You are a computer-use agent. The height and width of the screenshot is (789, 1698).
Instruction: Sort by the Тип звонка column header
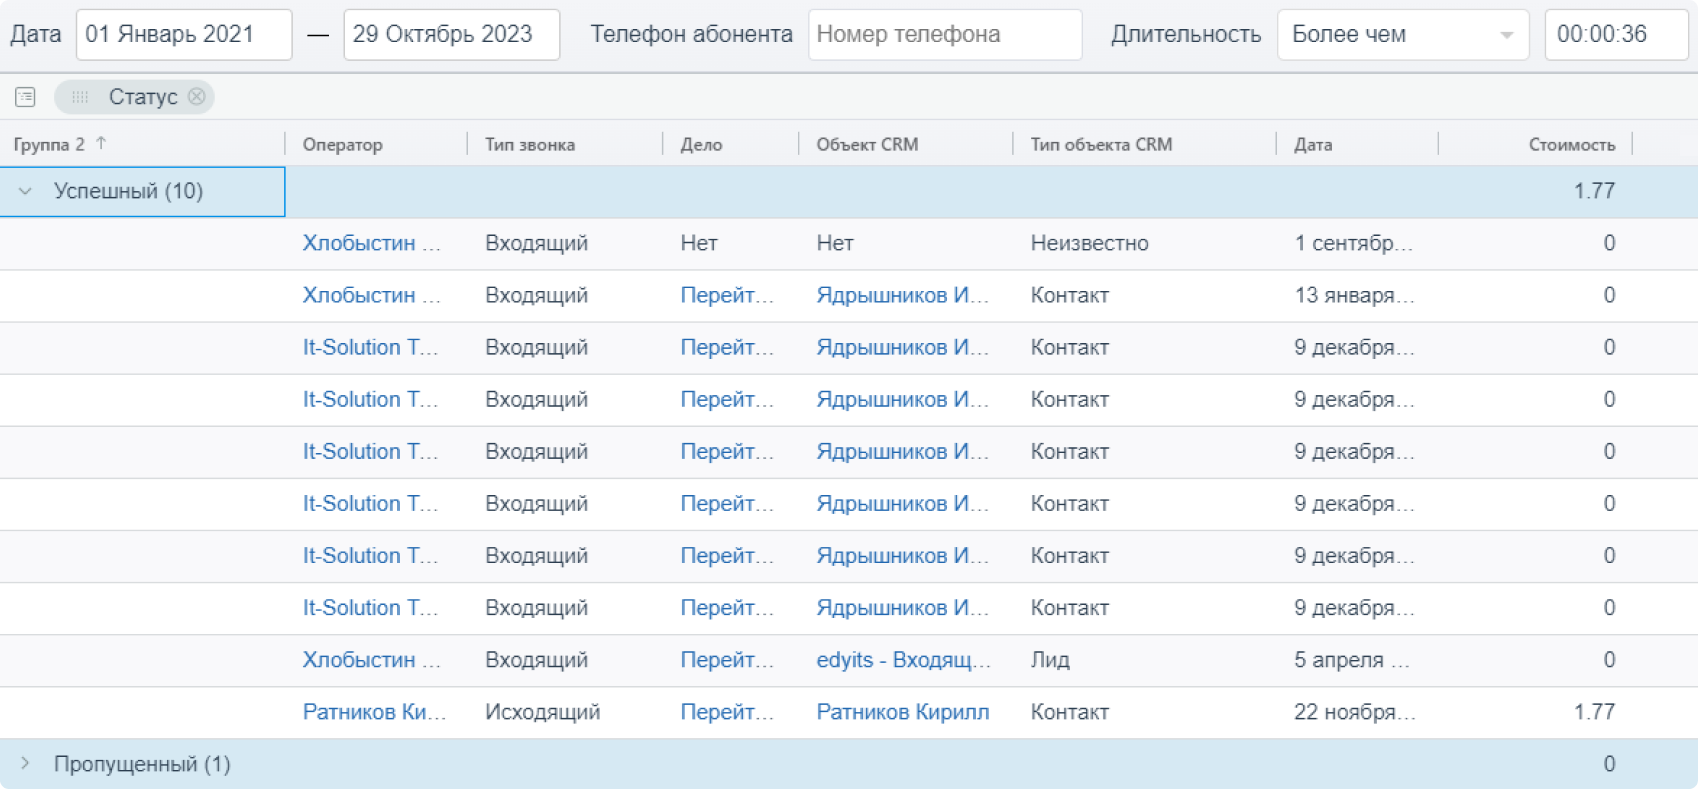[530, 145]
